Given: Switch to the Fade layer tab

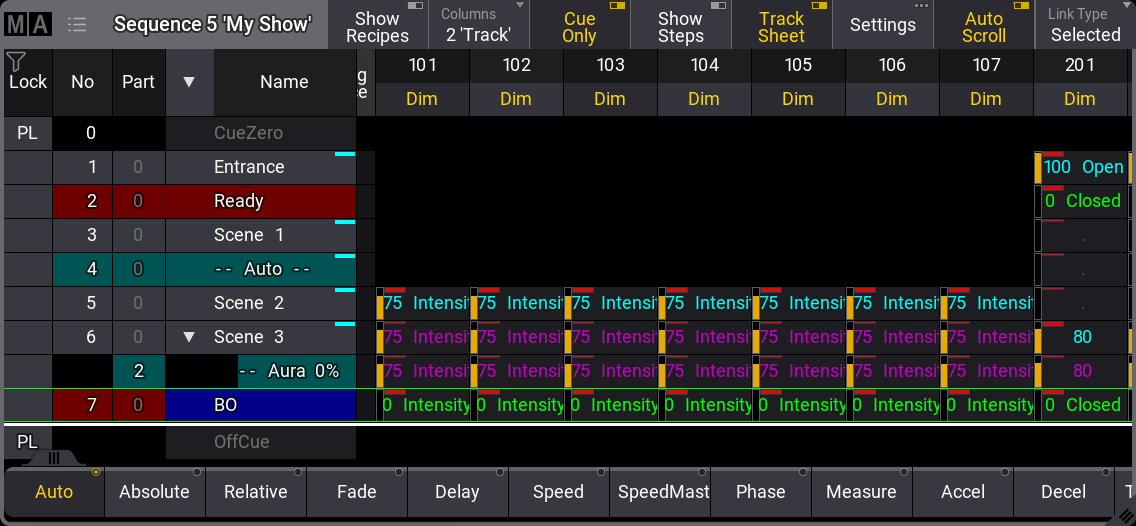Looking at the screenshot, I should coord(356,492).
